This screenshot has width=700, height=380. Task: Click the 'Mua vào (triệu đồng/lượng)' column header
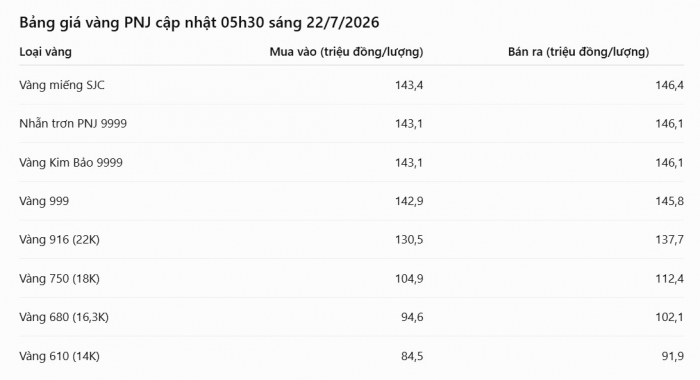[x=346, y=52]
